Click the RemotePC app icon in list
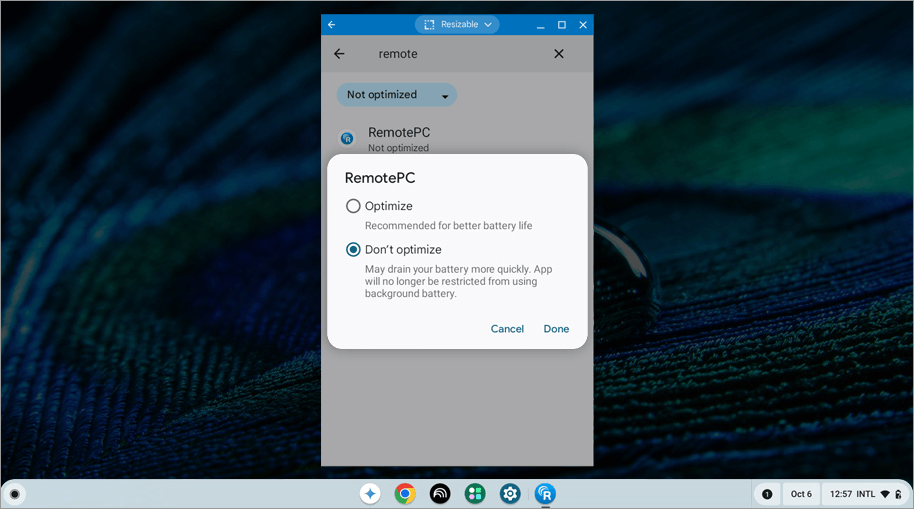 click(347, 139)
